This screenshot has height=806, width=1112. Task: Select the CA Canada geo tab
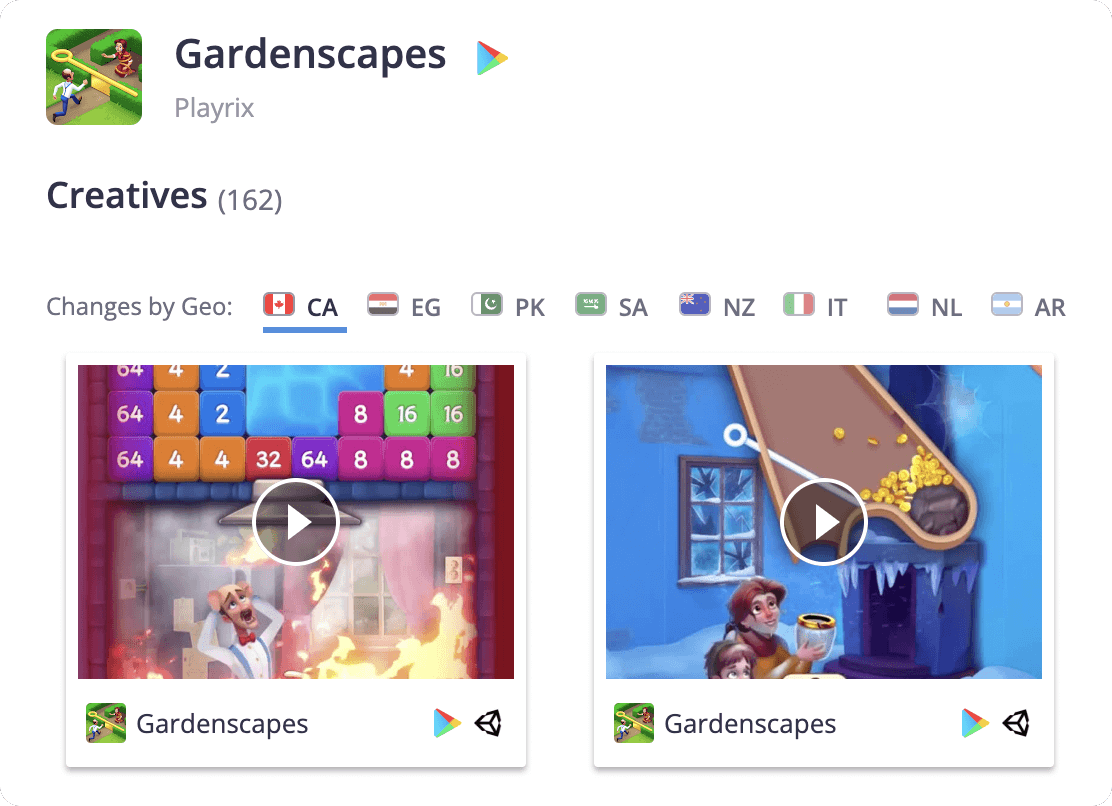304,307
